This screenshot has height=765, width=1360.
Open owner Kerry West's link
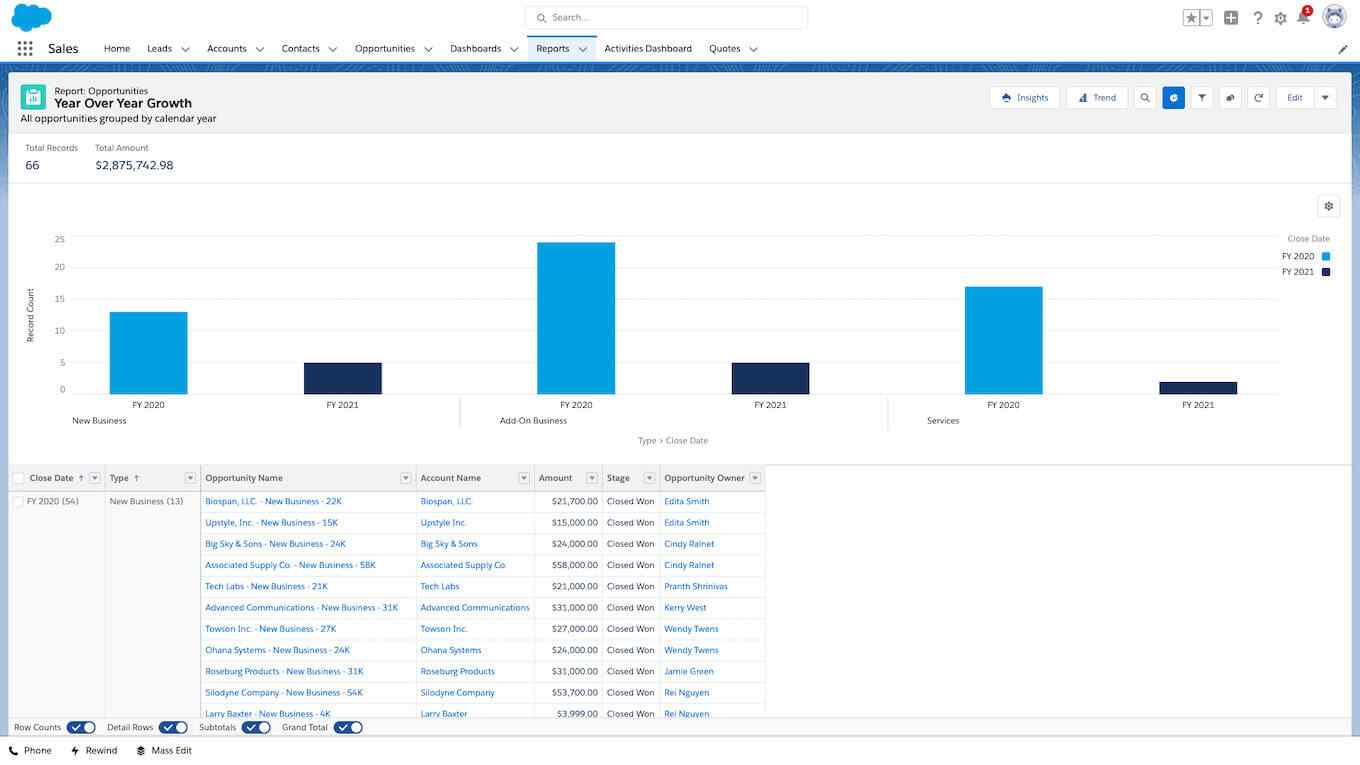685,607
